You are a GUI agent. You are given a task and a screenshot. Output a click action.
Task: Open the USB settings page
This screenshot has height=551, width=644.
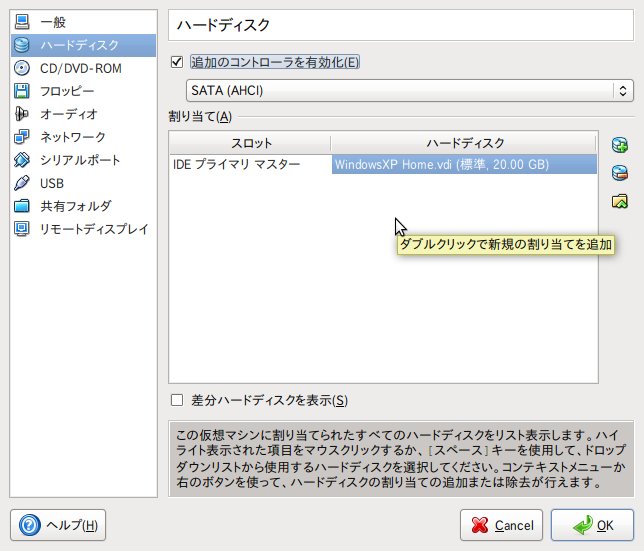click(x=83, y=183)
